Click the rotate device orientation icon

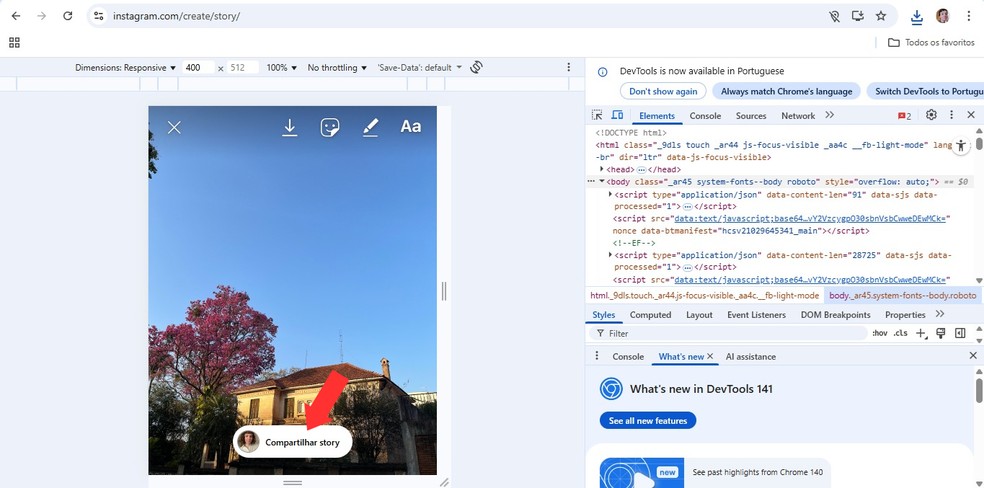point(476,67)
